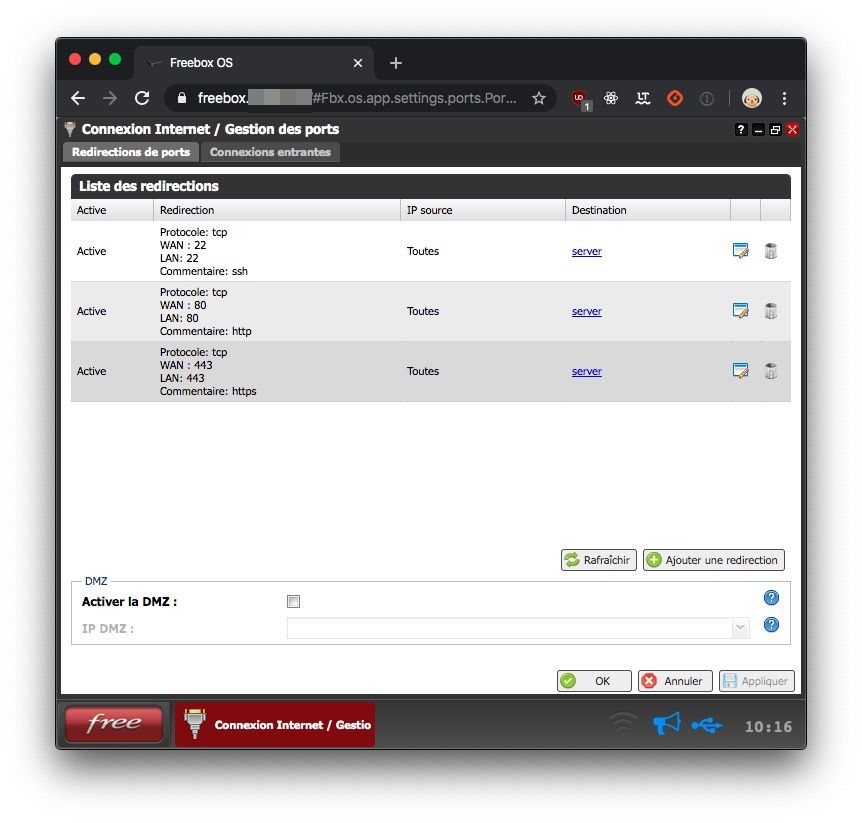Confirm with the OK button

point(594,681)
